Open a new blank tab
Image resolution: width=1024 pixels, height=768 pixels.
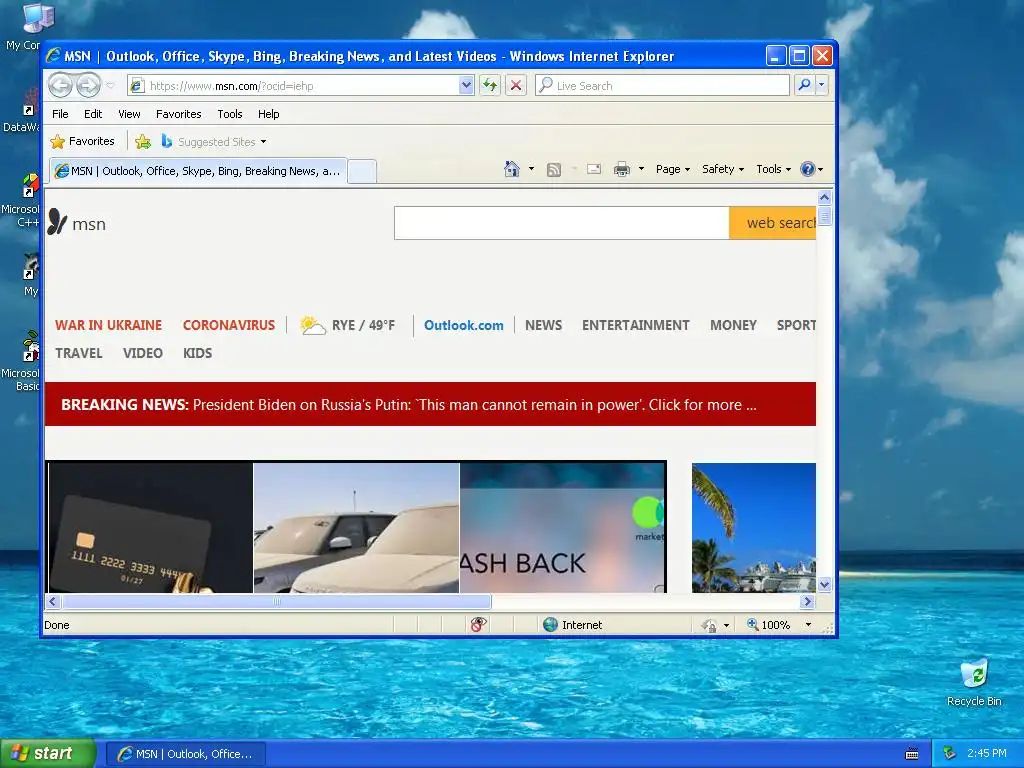[362, 171]
